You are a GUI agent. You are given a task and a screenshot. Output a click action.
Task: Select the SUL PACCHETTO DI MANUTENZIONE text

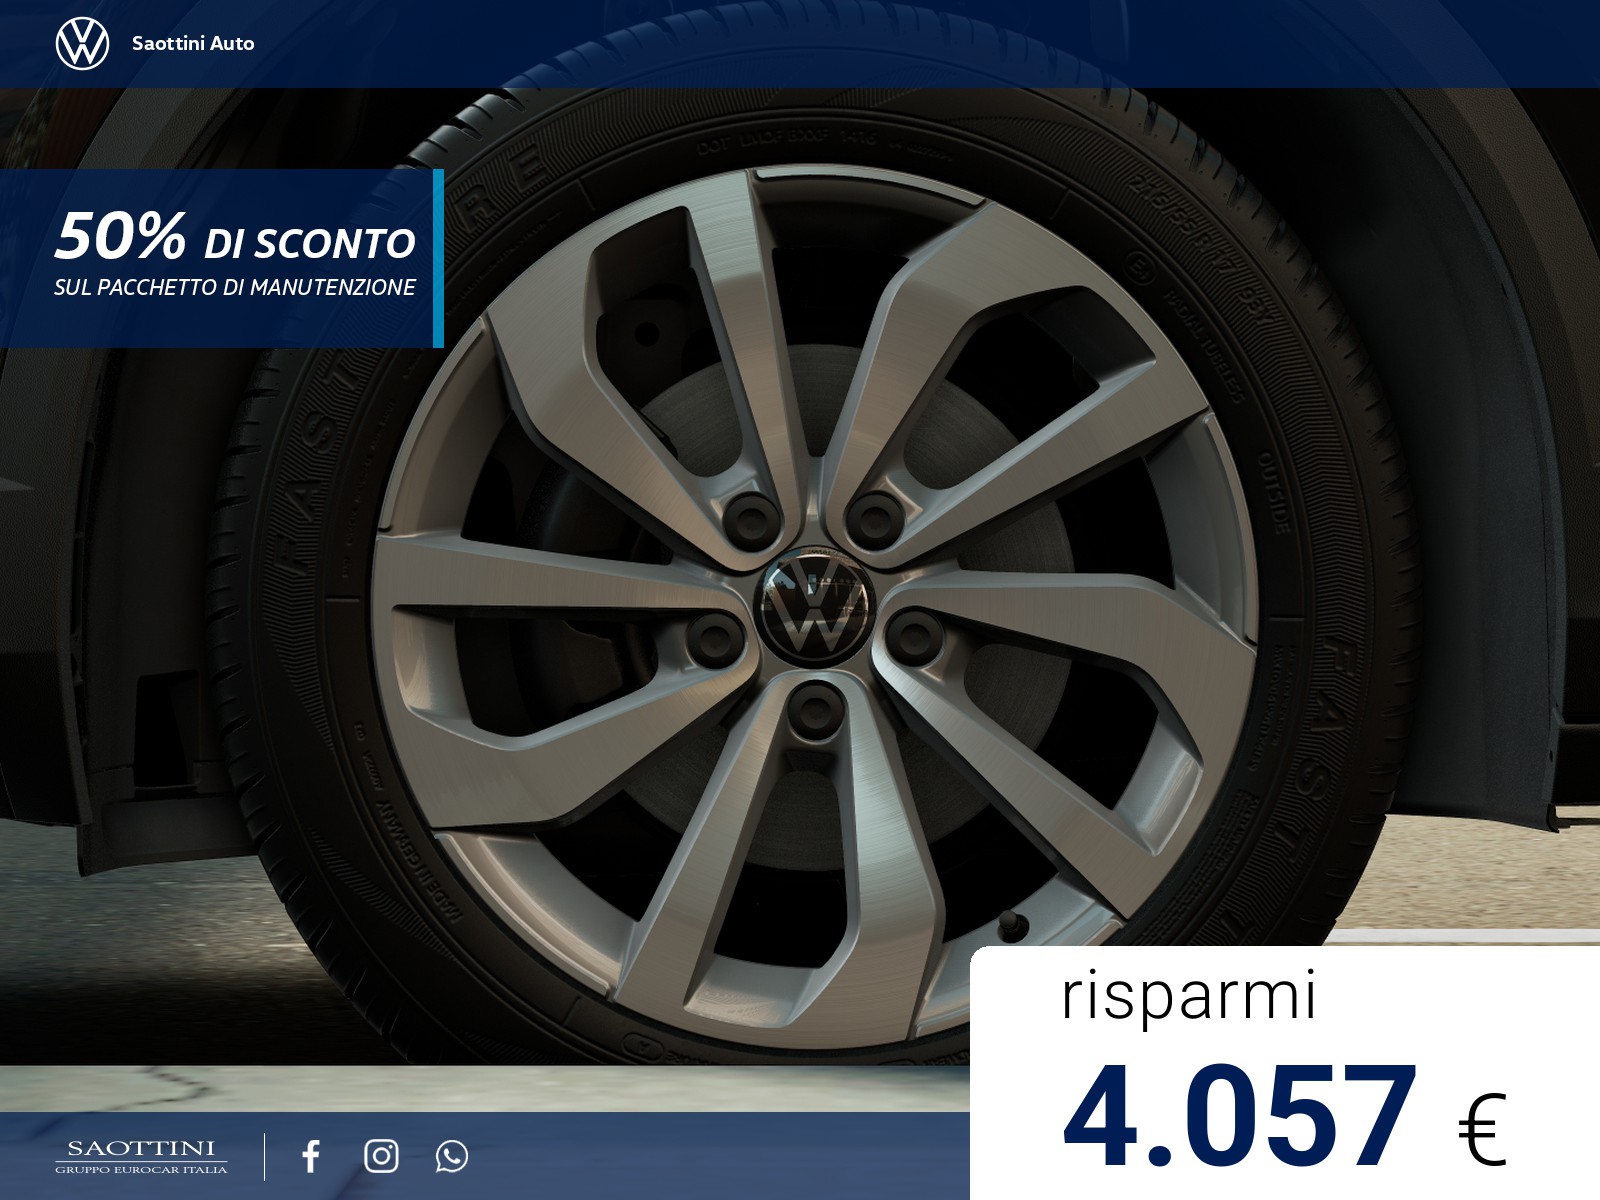(235, 287)
